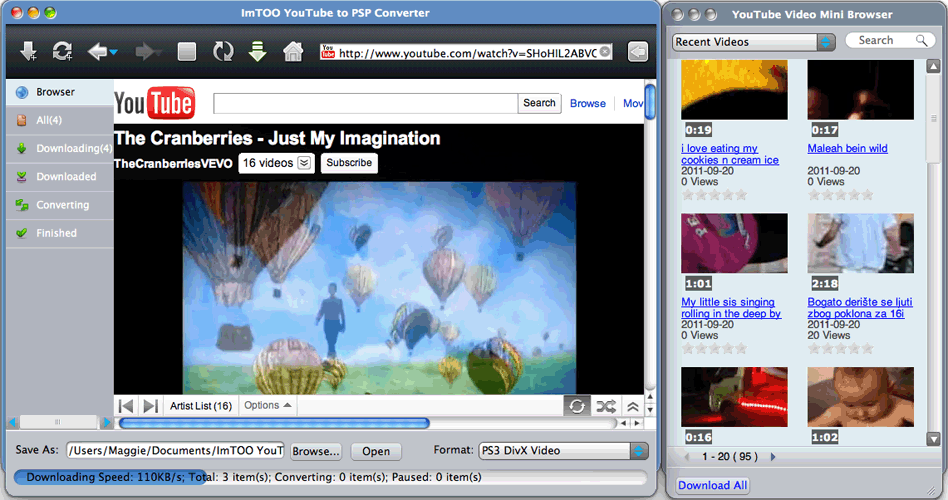Open the Browse link on YouTube
The image size is (948, 500).
[x=588, y=103]
